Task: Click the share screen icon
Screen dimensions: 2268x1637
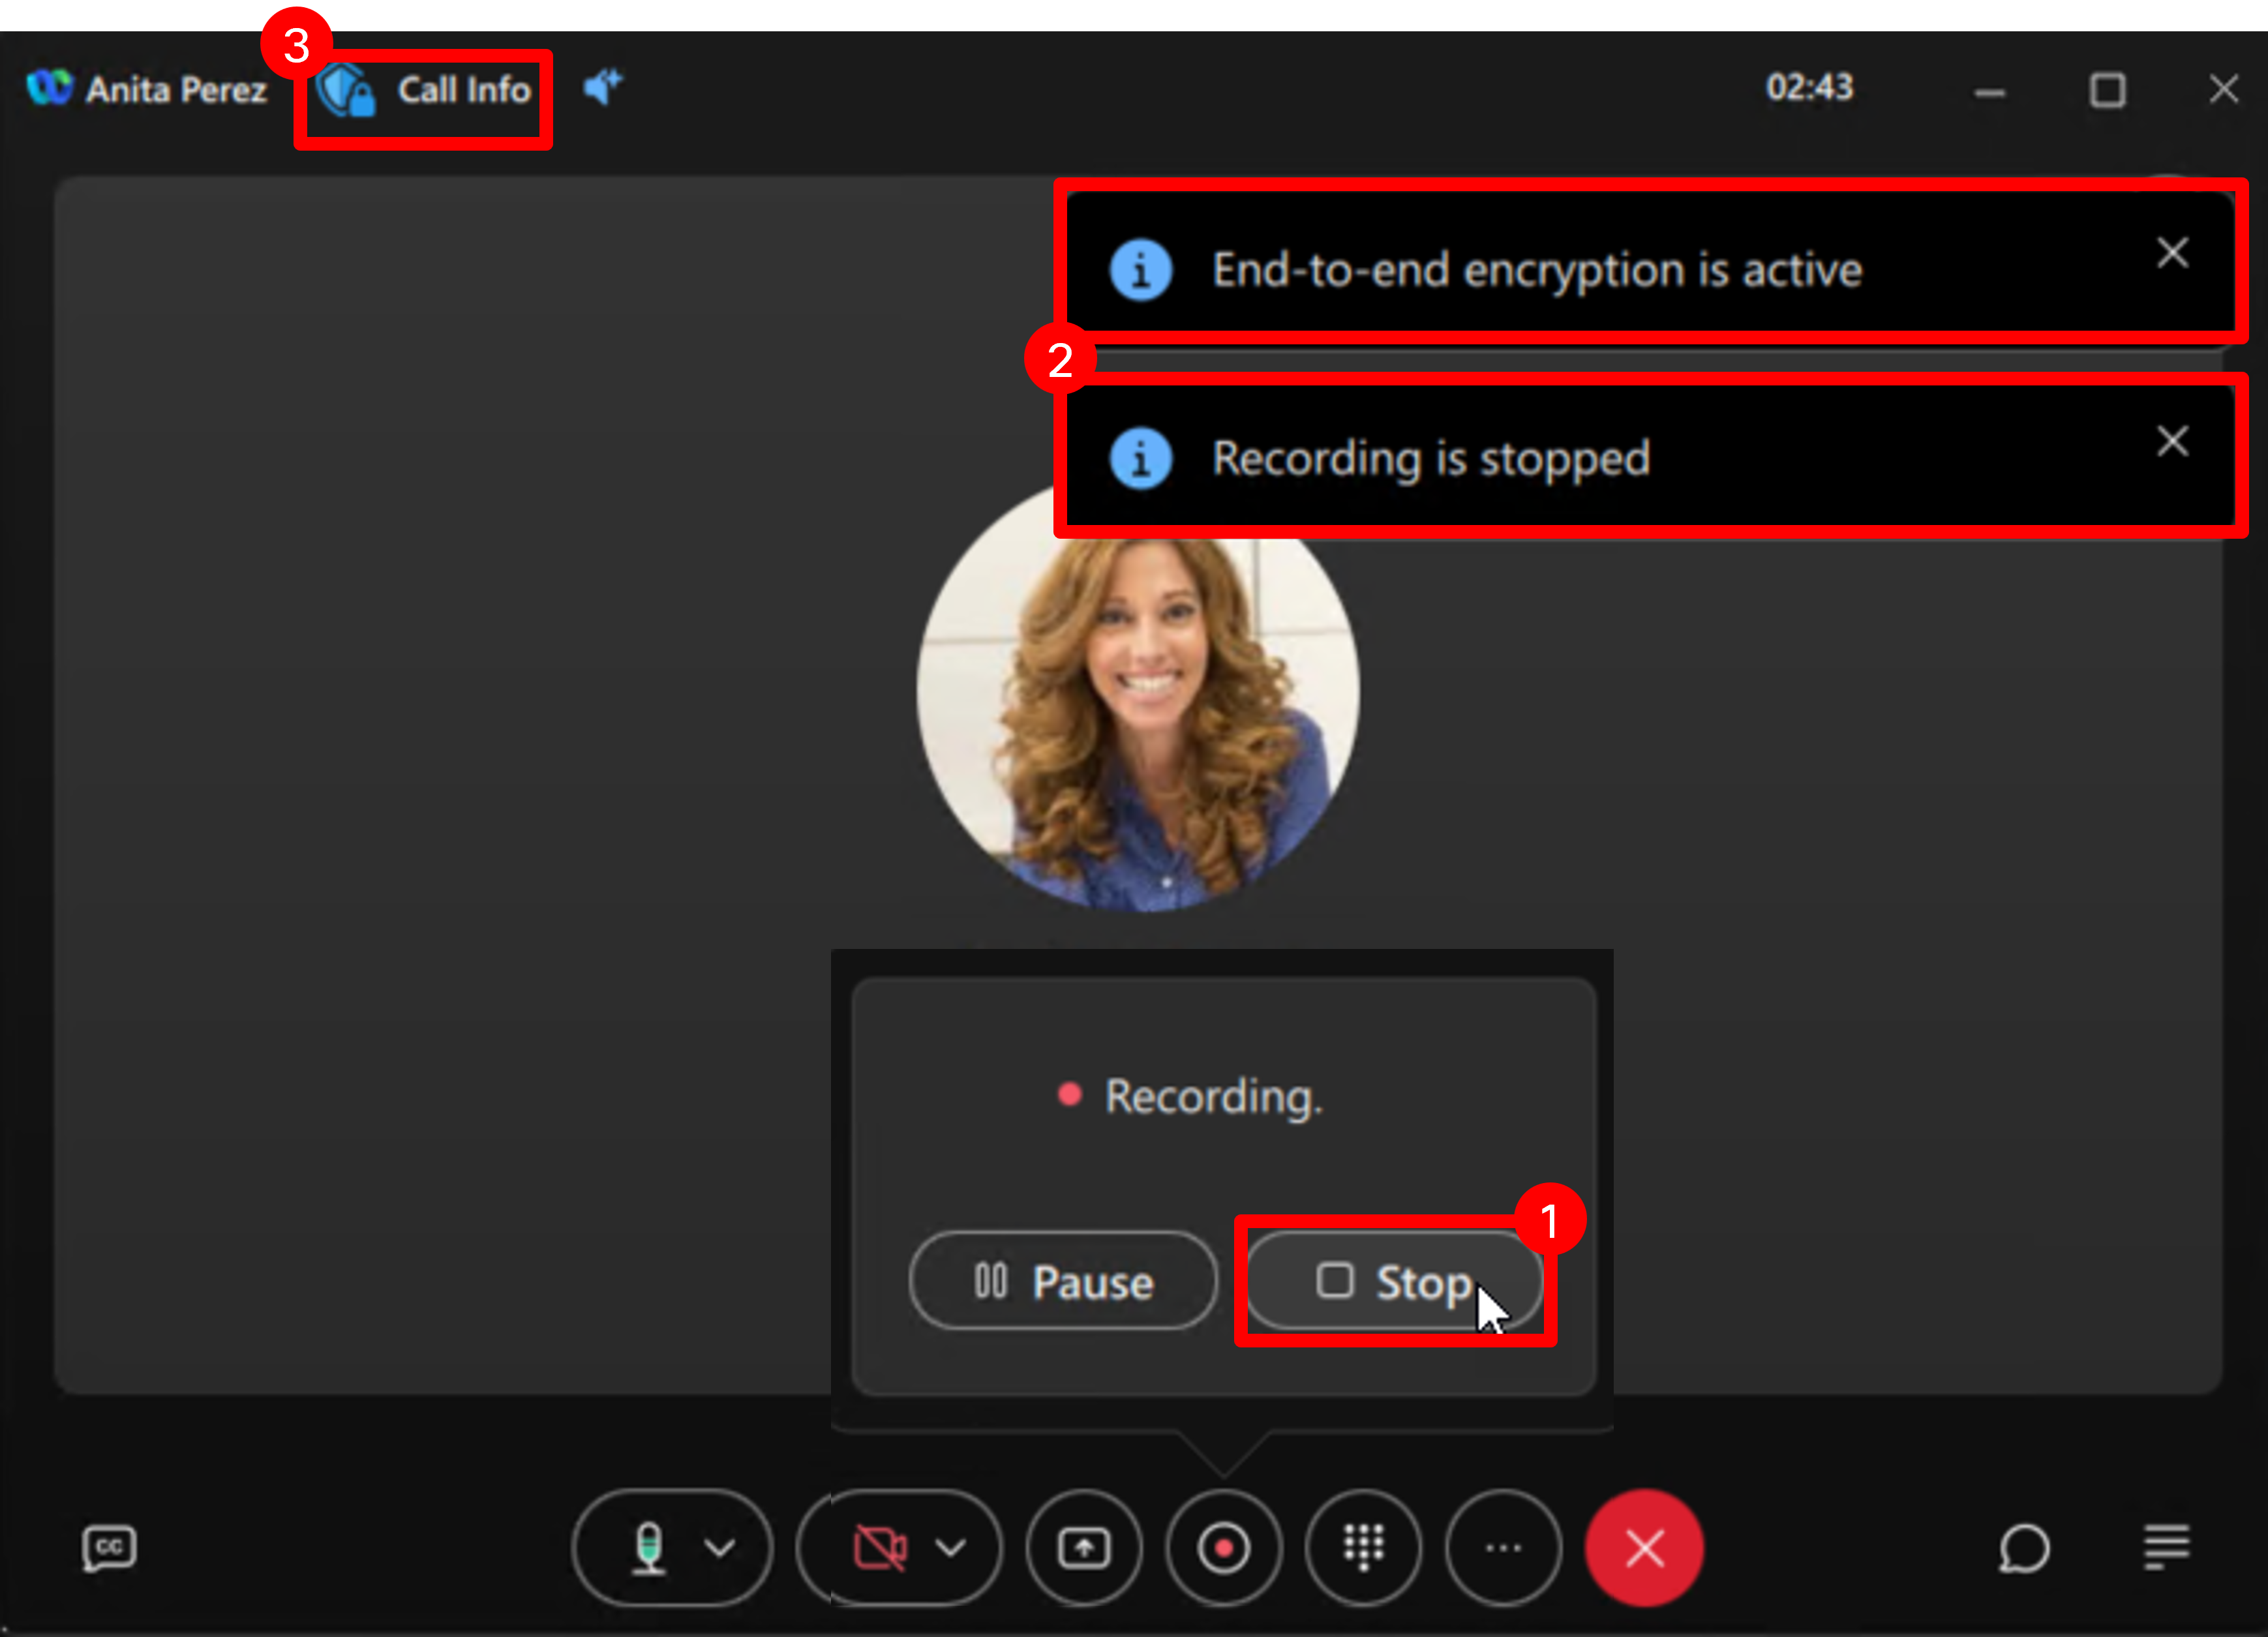Action: point(1083,1547)
